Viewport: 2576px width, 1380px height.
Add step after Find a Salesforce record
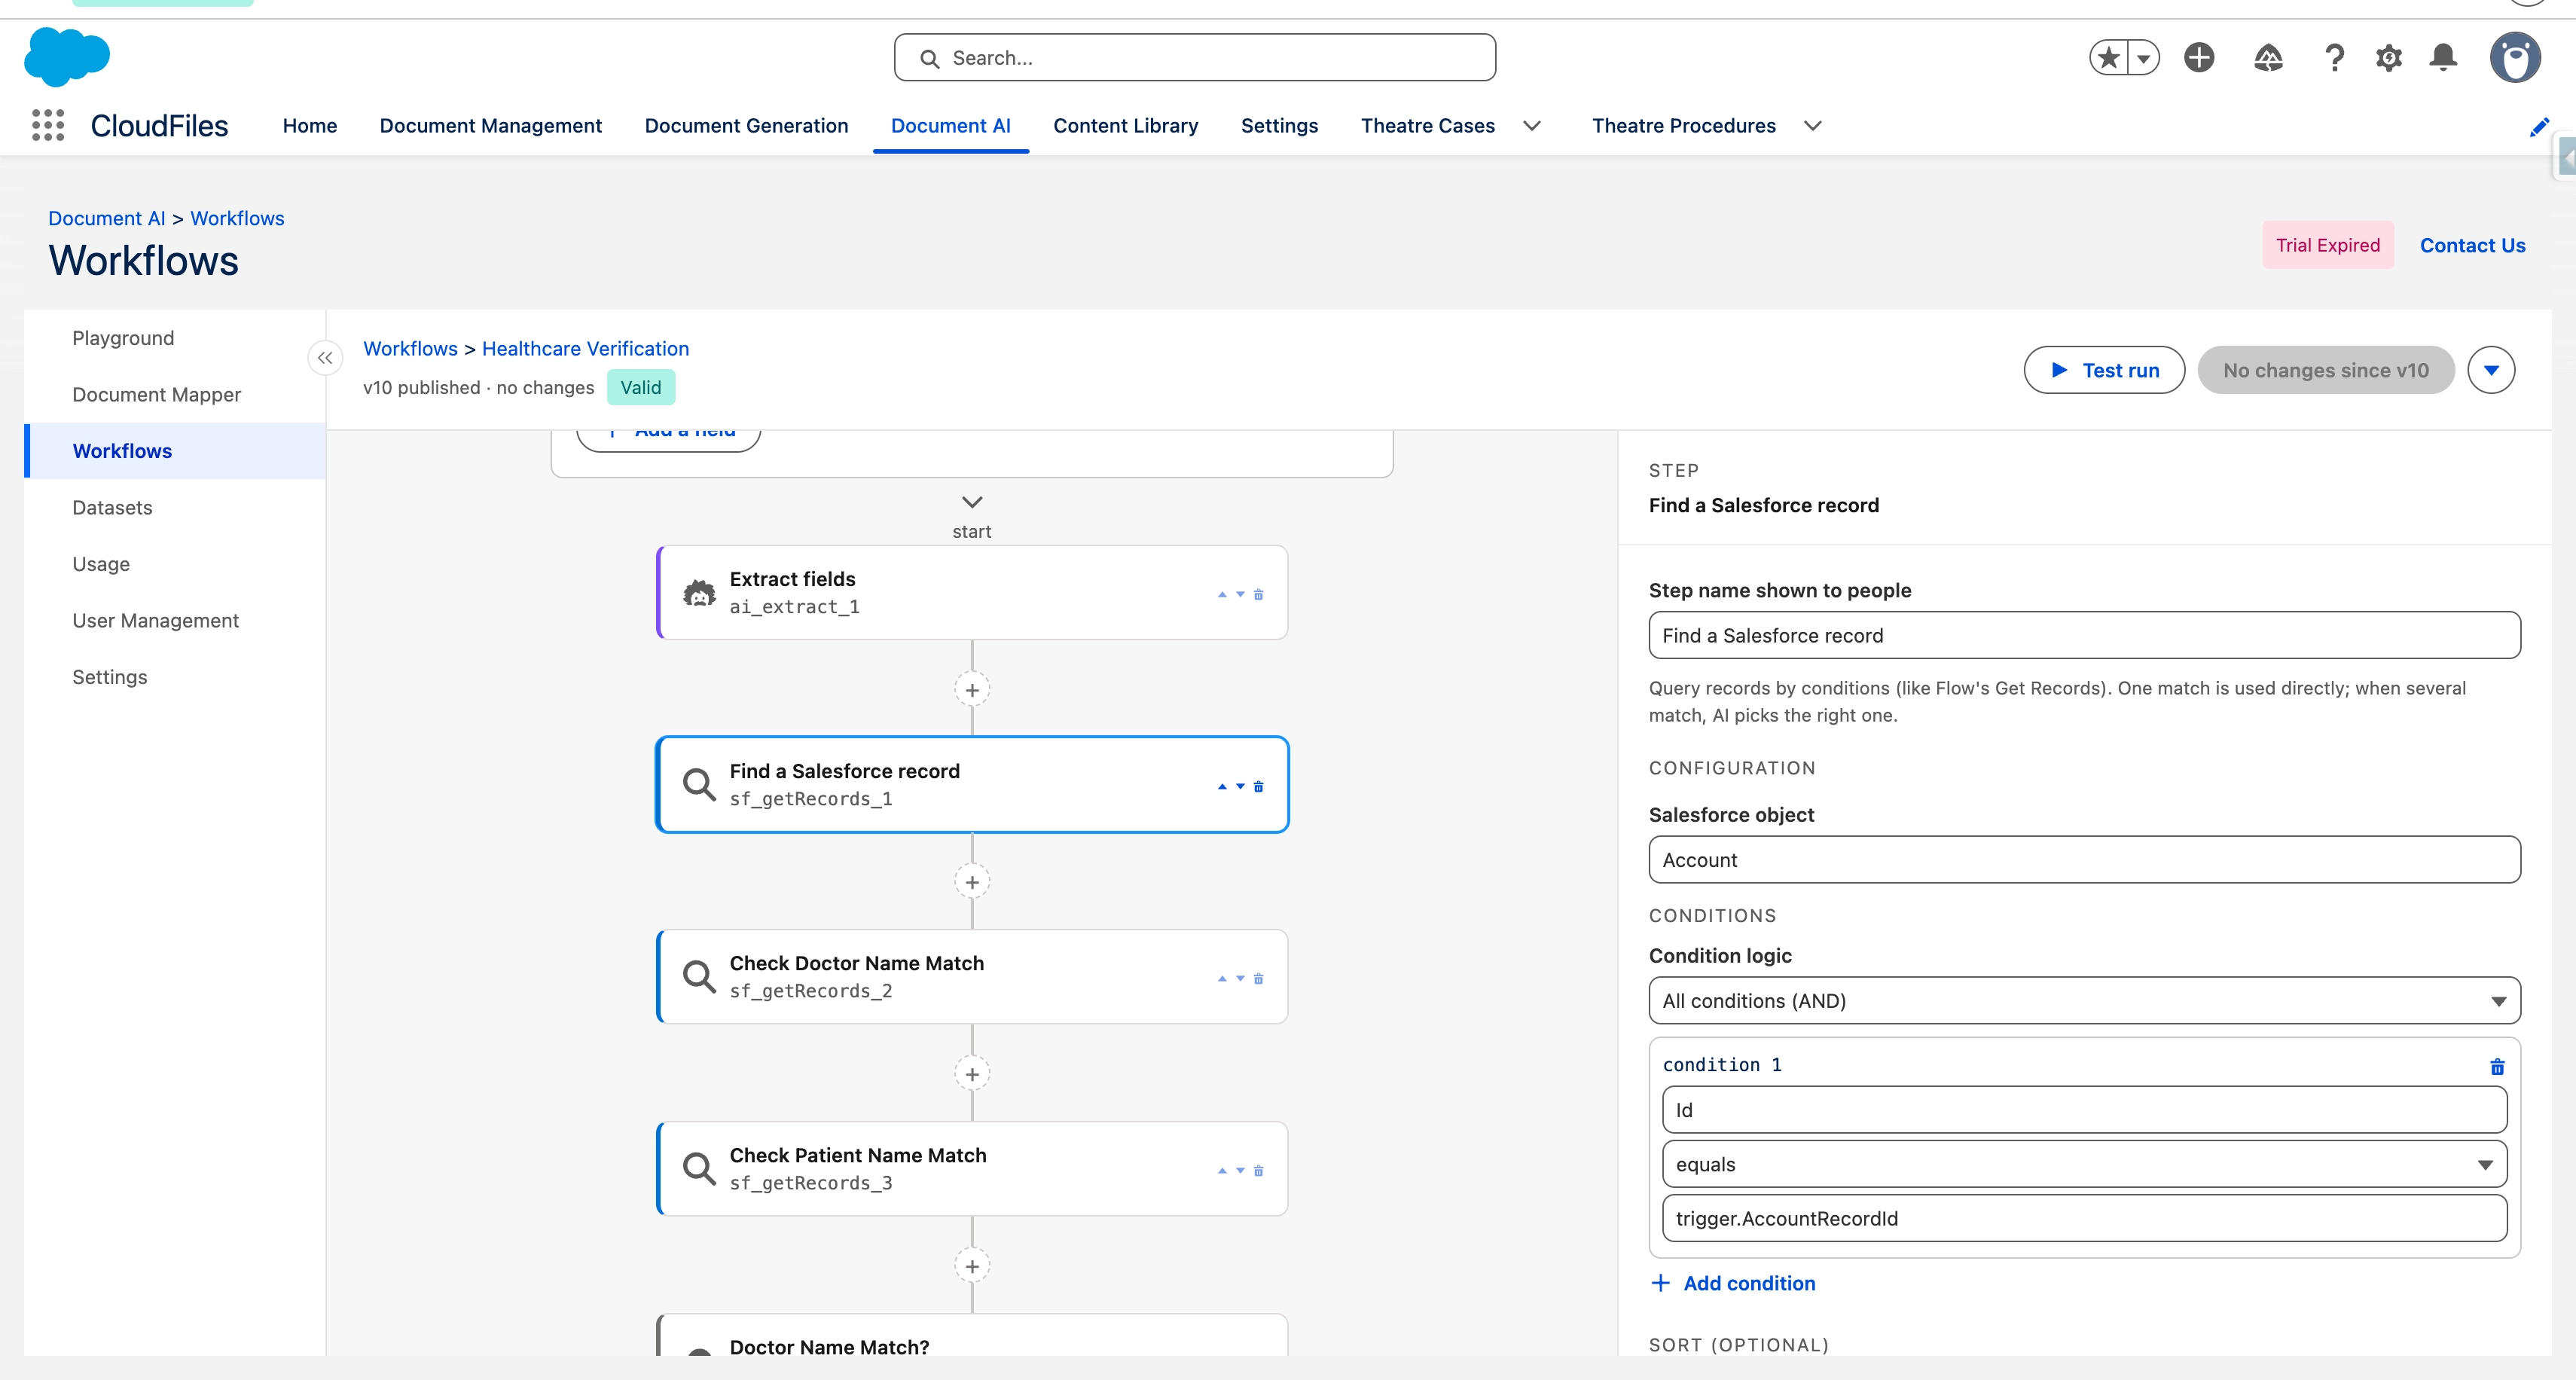coord(972,882)
